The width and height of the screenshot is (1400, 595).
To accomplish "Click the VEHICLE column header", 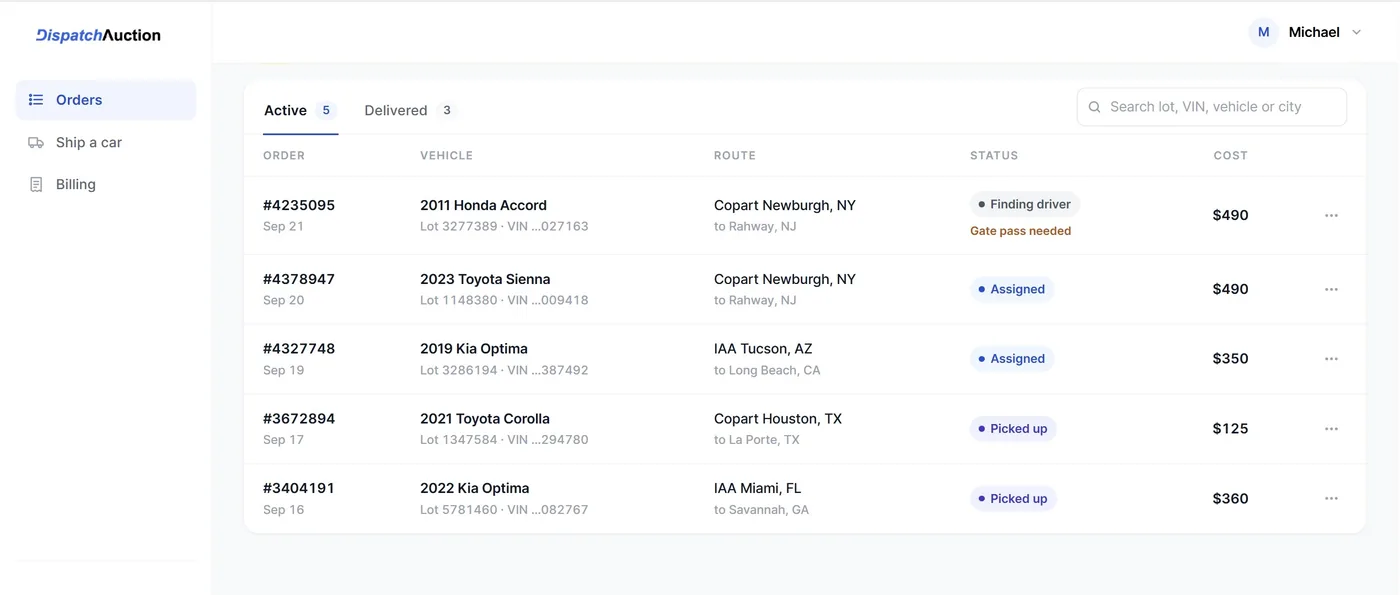I will click(446, 156).
